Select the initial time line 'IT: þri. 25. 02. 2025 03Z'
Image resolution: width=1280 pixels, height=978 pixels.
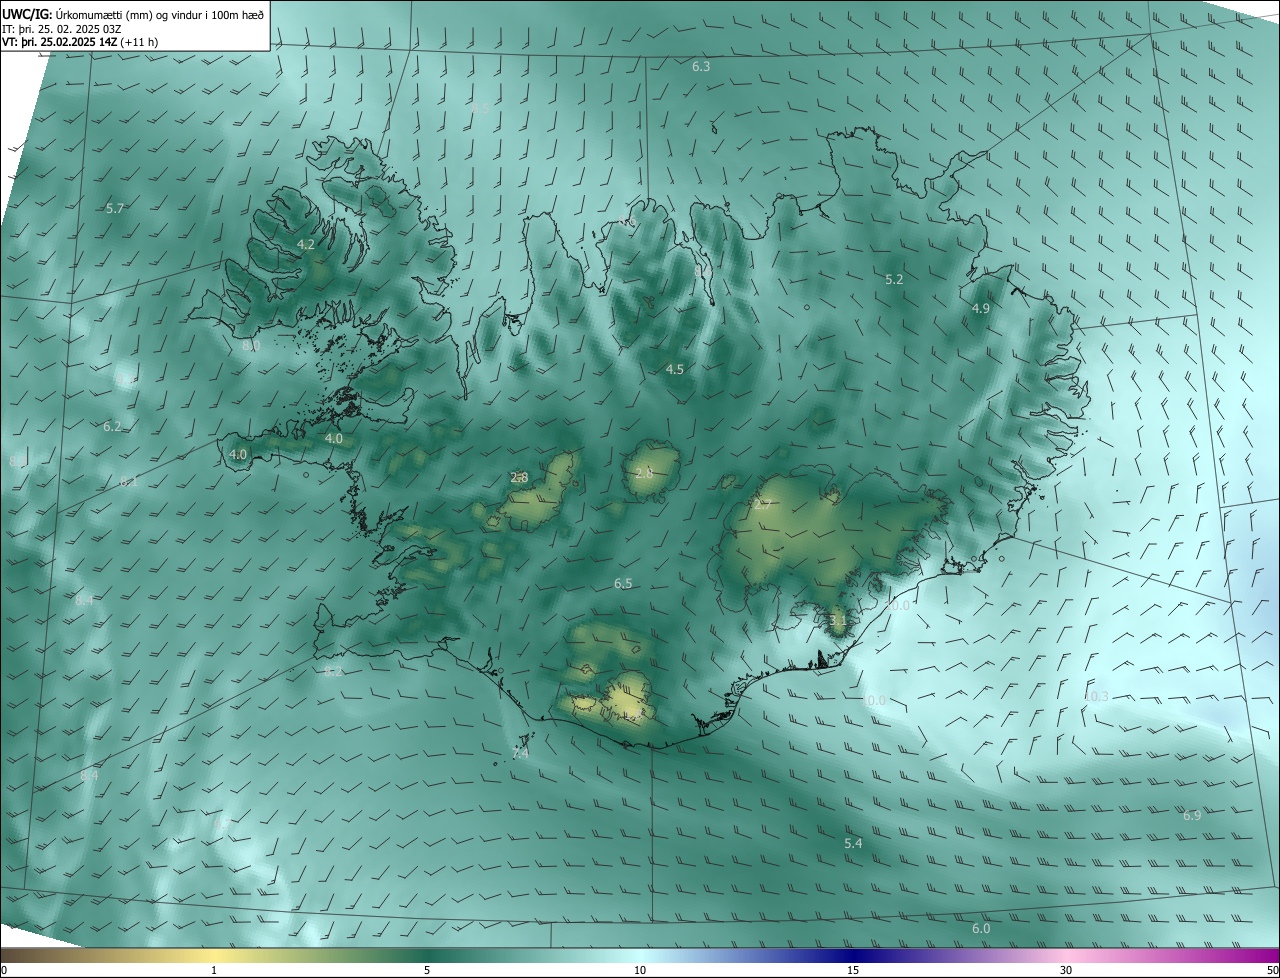pyautogui.click(x=62, y=28)
